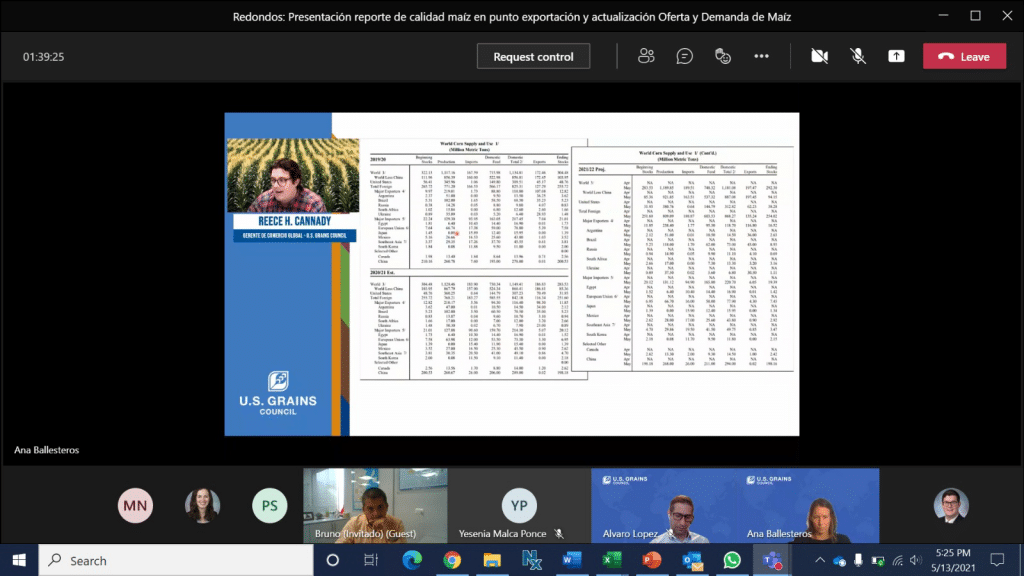Turn on your camera
1024x576 pixels.
819,56
